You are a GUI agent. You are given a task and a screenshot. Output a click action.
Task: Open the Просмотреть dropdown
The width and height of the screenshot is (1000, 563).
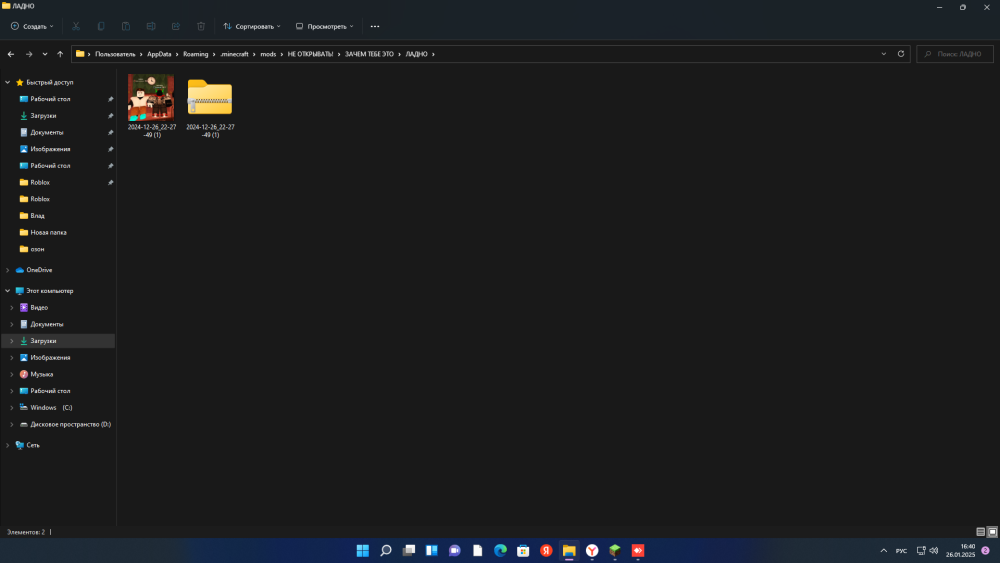pos(325,26)
